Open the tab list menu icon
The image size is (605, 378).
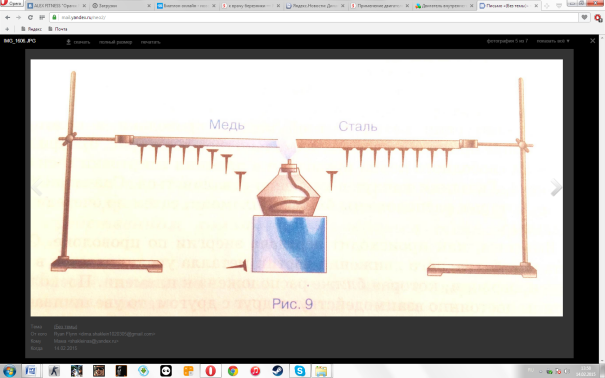559,6
